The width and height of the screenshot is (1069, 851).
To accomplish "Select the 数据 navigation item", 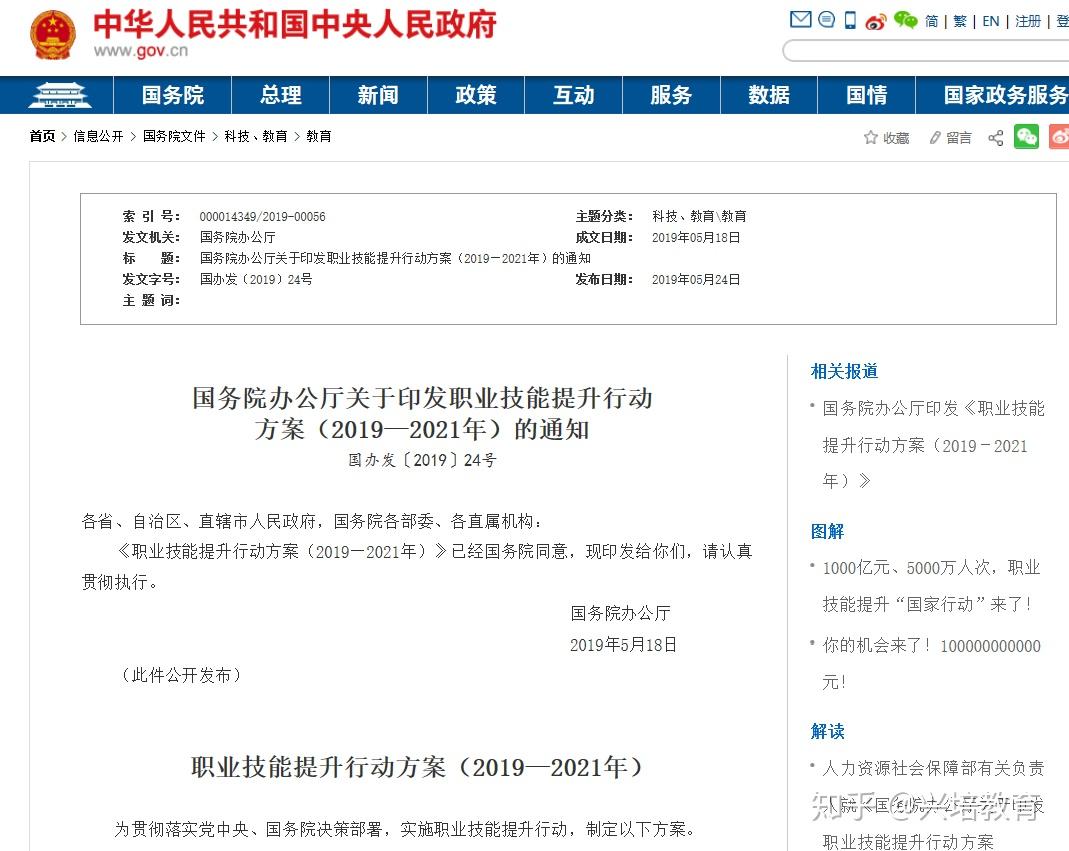I will (769, 95).
